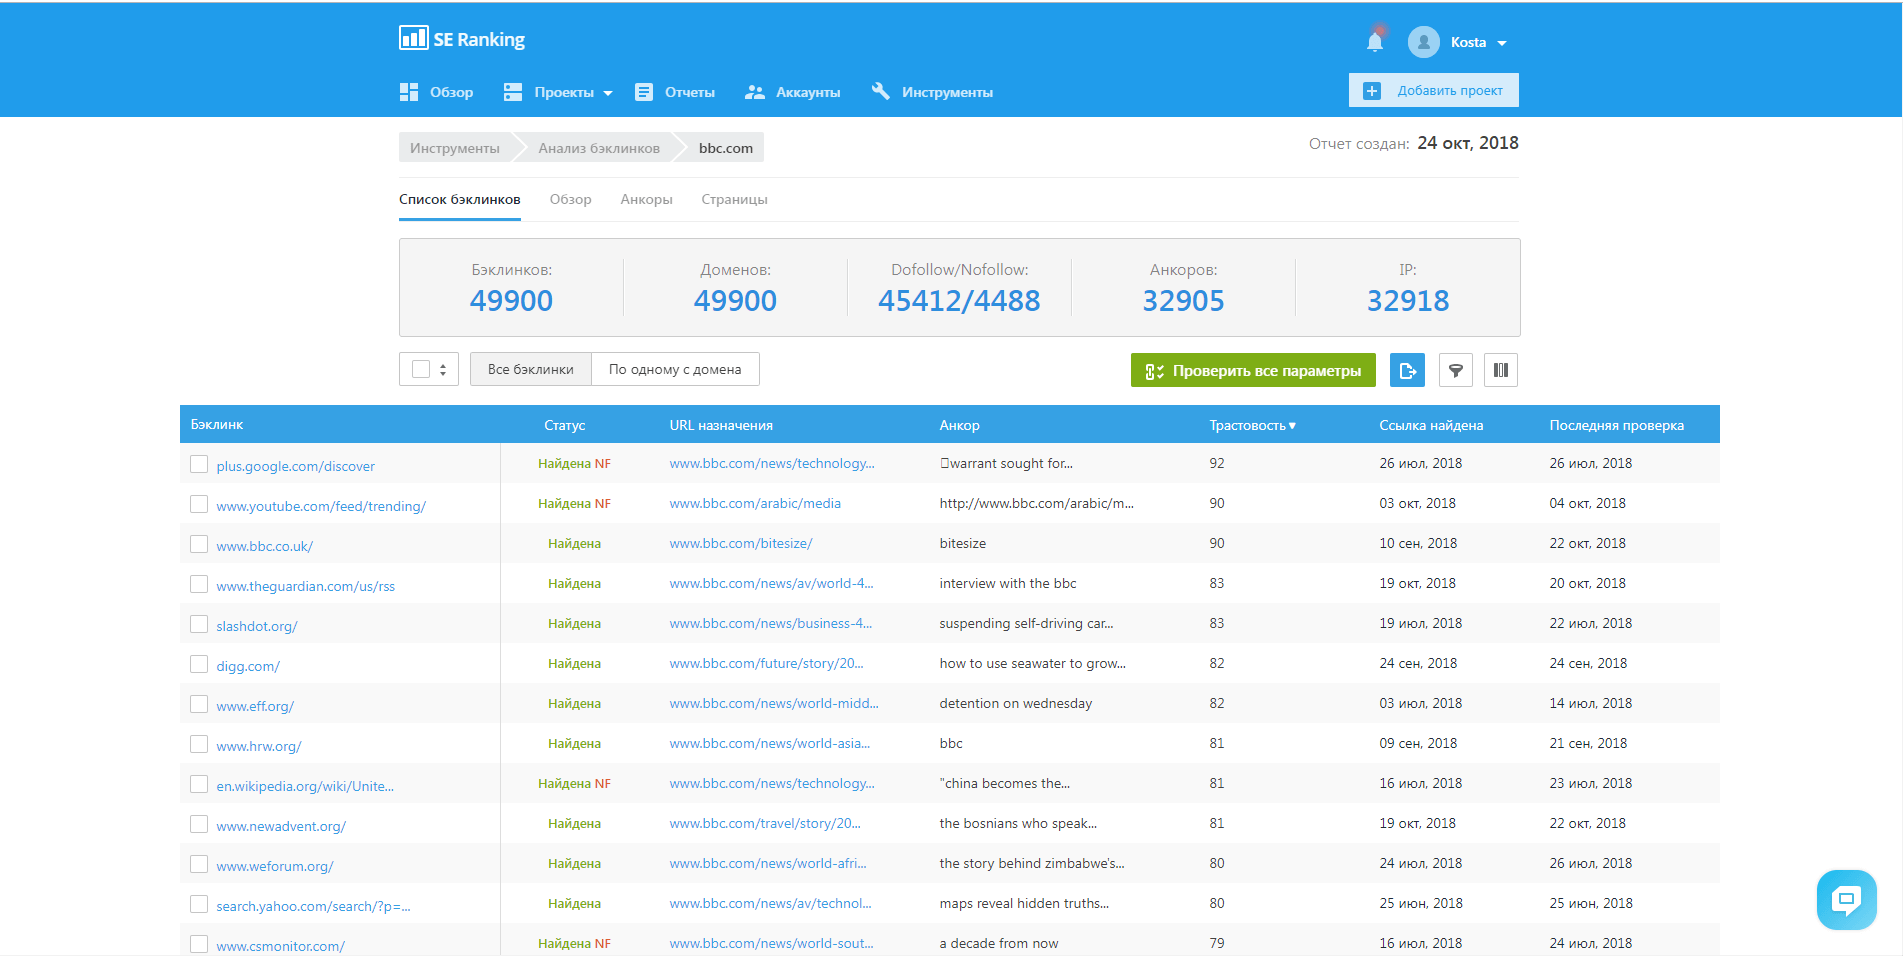Open target URL www.bbc.com/bitesize/
Viewport: 1903px width, 956px height.
[x=741, y=543]
